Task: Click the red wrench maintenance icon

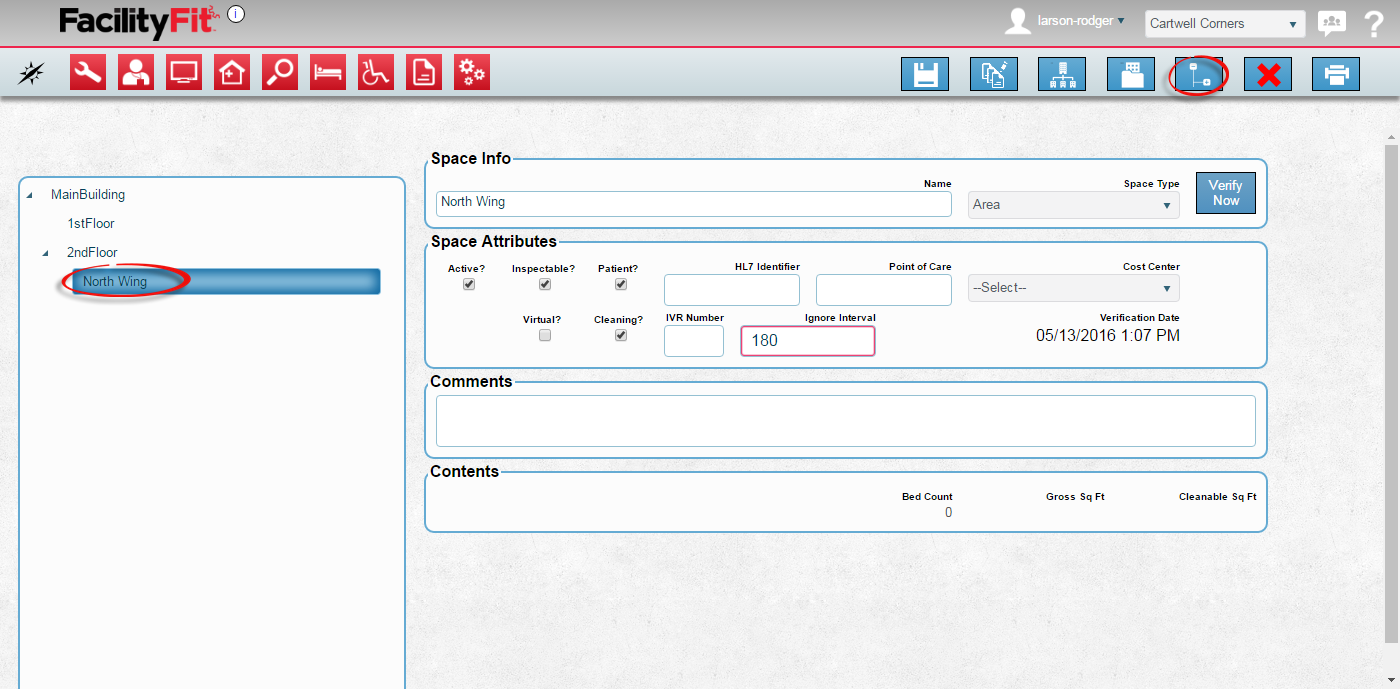Action: (88, 73)
